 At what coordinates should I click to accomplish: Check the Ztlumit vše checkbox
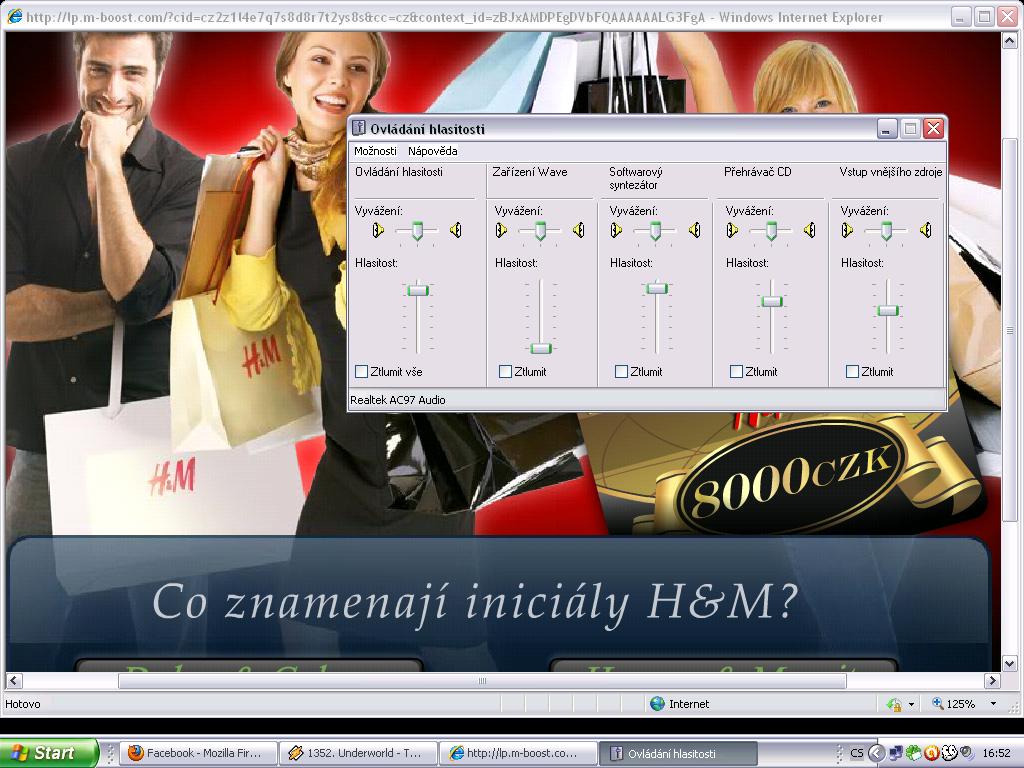[x=361, y=372]
